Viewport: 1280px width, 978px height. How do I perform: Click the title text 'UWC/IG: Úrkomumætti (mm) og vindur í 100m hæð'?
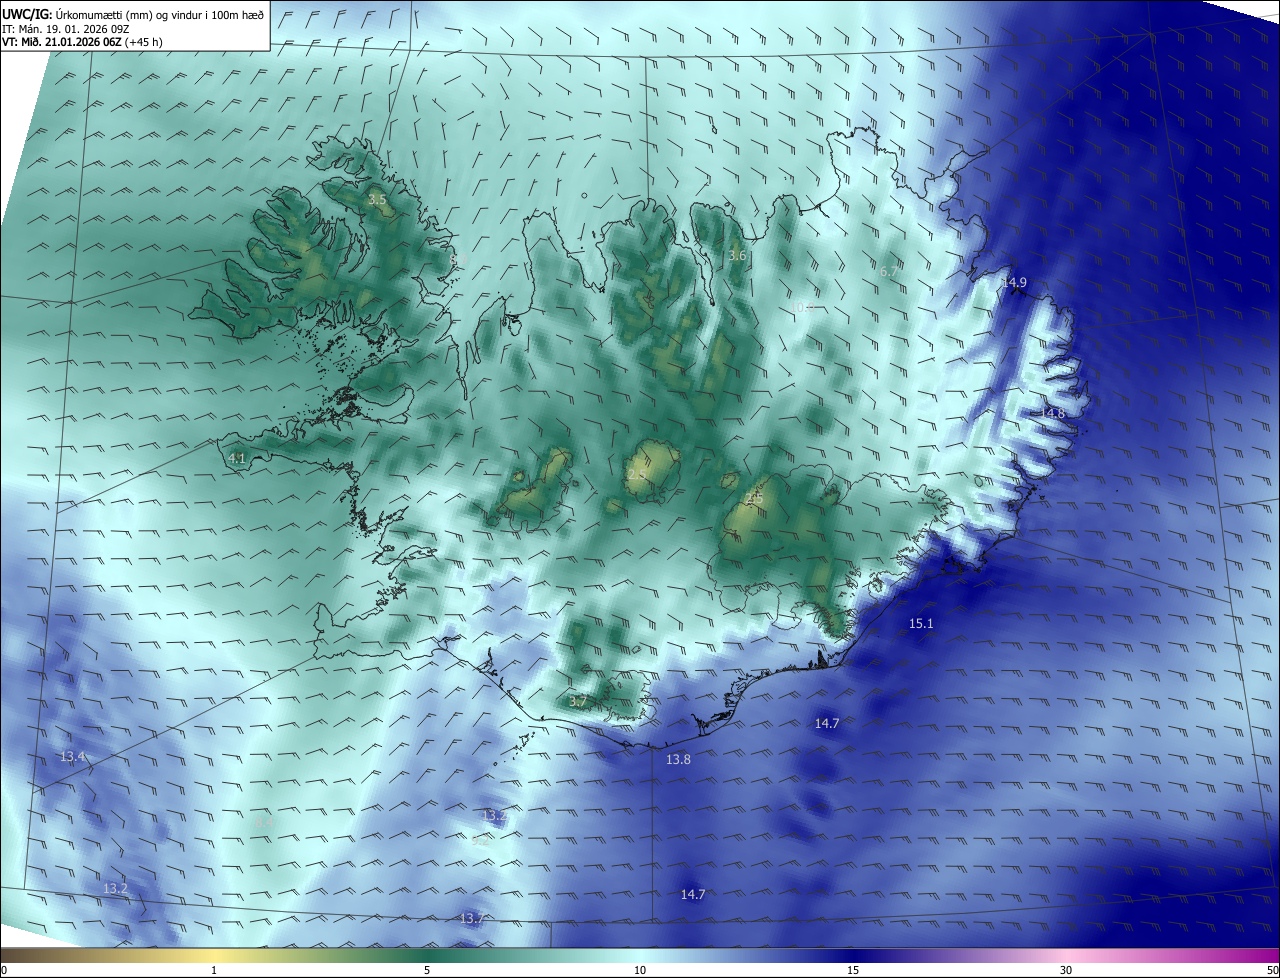point(133,15)
